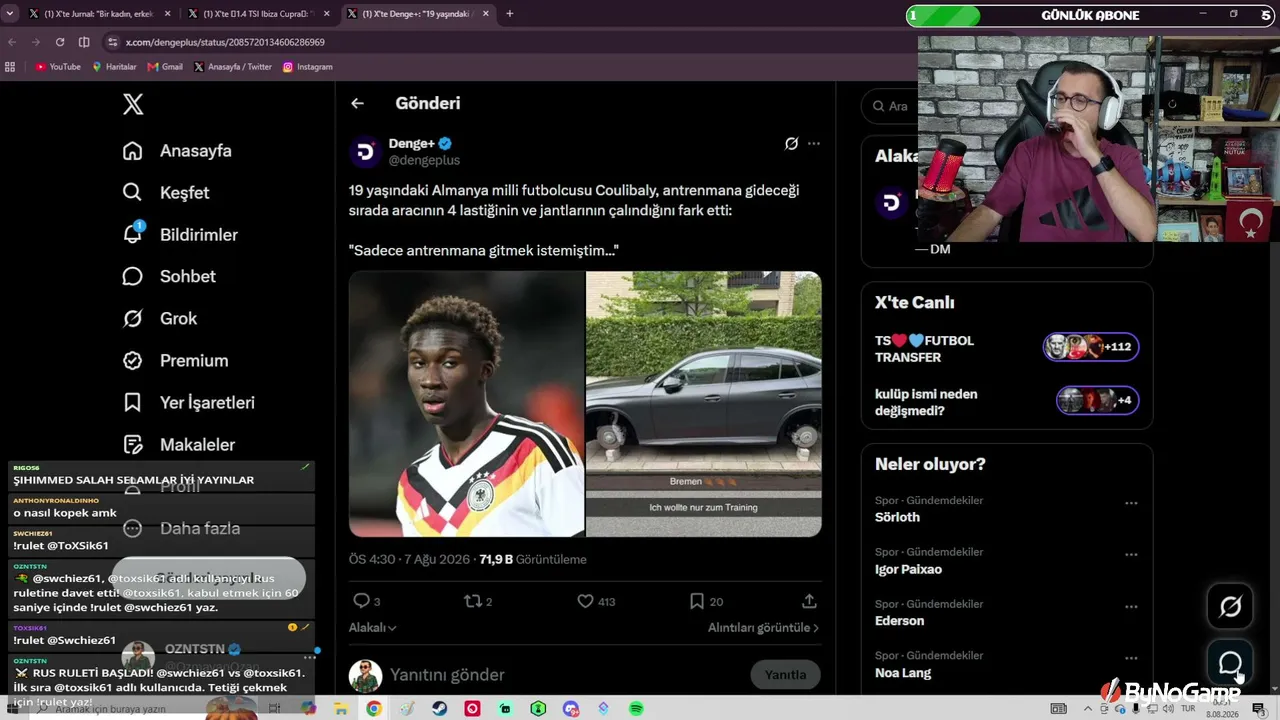Reload the page in the browser
1280x720 pixels.
(x=60, y=42)
